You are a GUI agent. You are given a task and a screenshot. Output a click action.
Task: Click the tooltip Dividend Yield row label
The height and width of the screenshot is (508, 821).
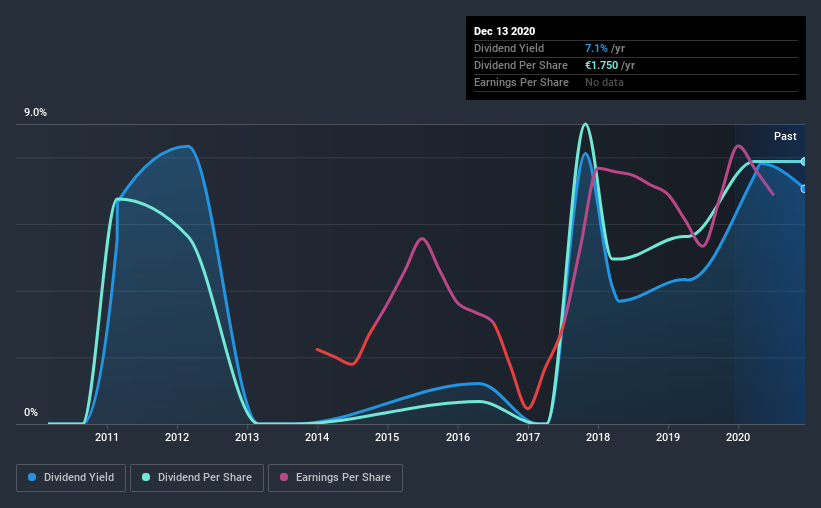point(509,48)
